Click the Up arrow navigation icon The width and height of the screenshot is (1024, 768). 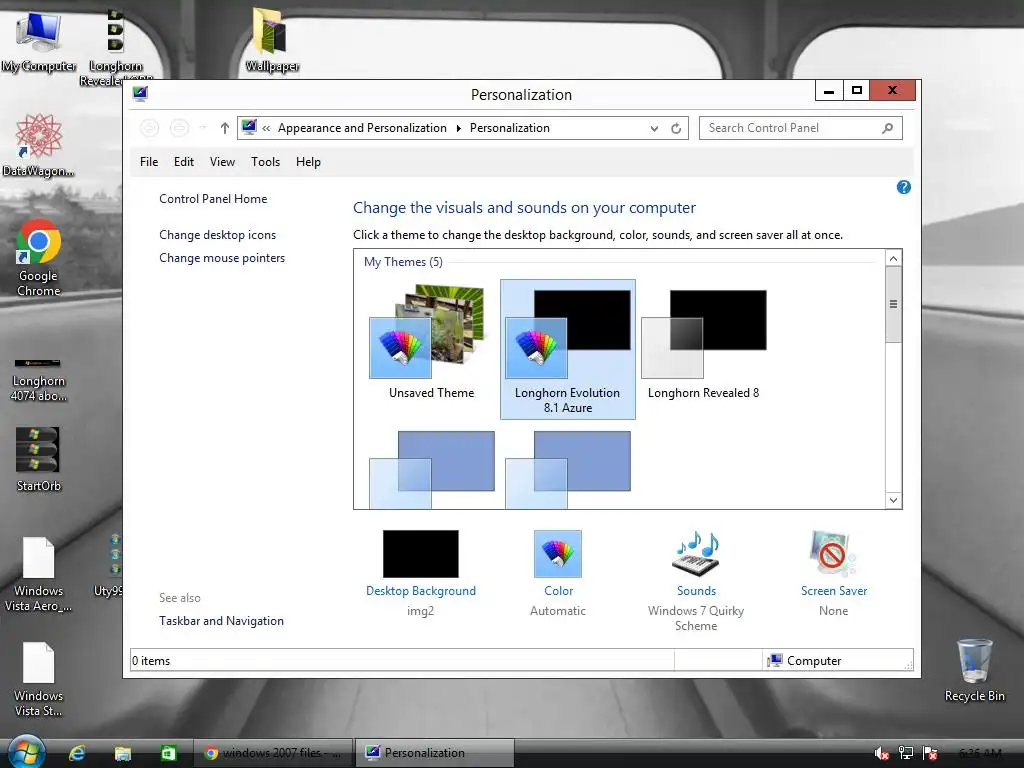pyautogui.click(x=225, y=128)
